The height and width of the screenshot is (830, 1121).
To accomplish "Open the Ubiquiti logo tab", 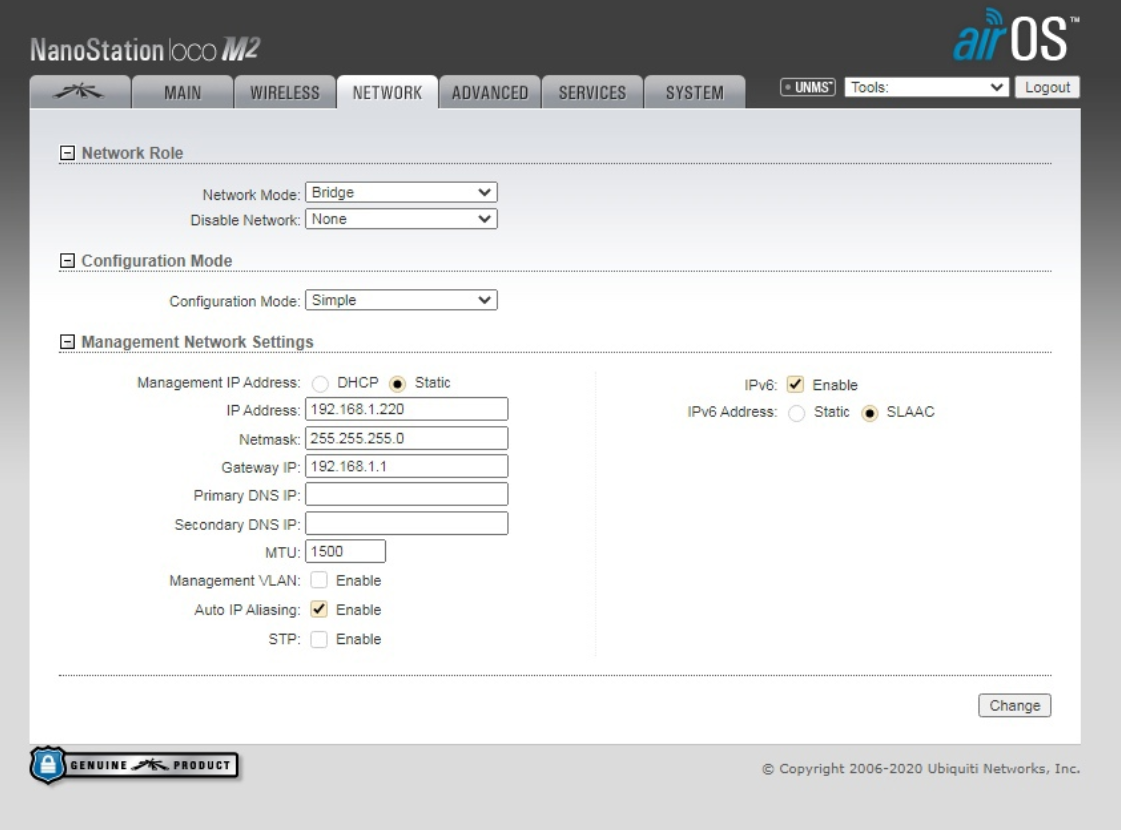I will 80,92.
